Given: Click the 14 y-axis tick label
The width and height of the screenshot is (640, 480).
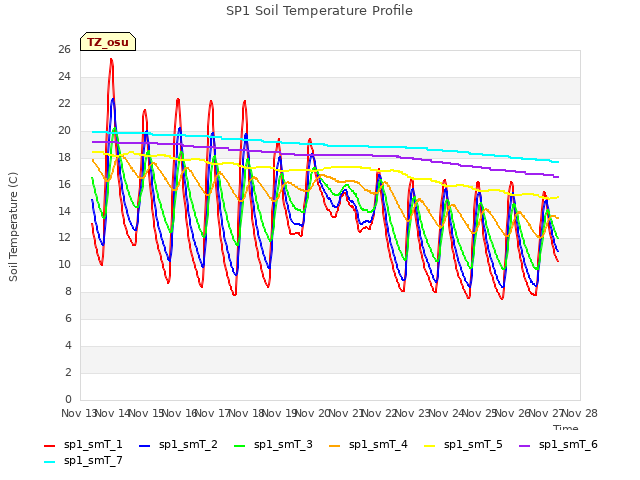Looking at the screenshot, I should [64, 211].
